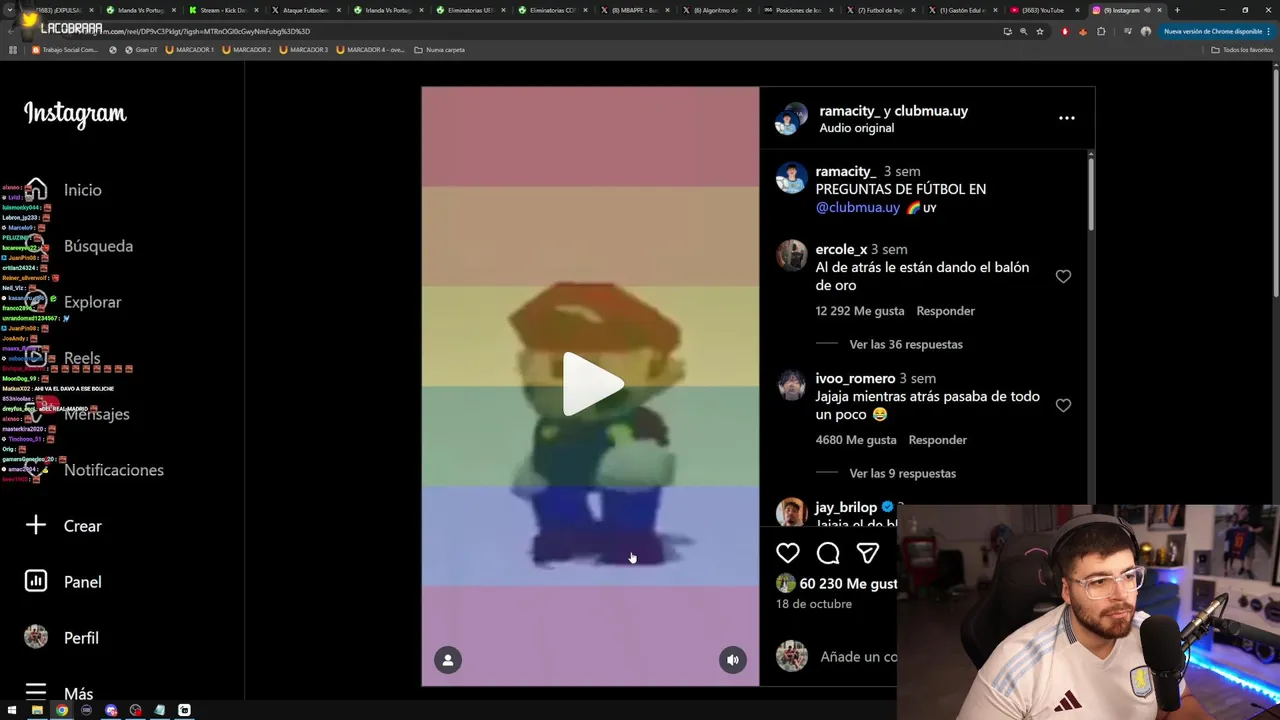The height and width of the screenshot is (720, 1280).
Task: Click the comment bubble icon
Action: [828, 553]
